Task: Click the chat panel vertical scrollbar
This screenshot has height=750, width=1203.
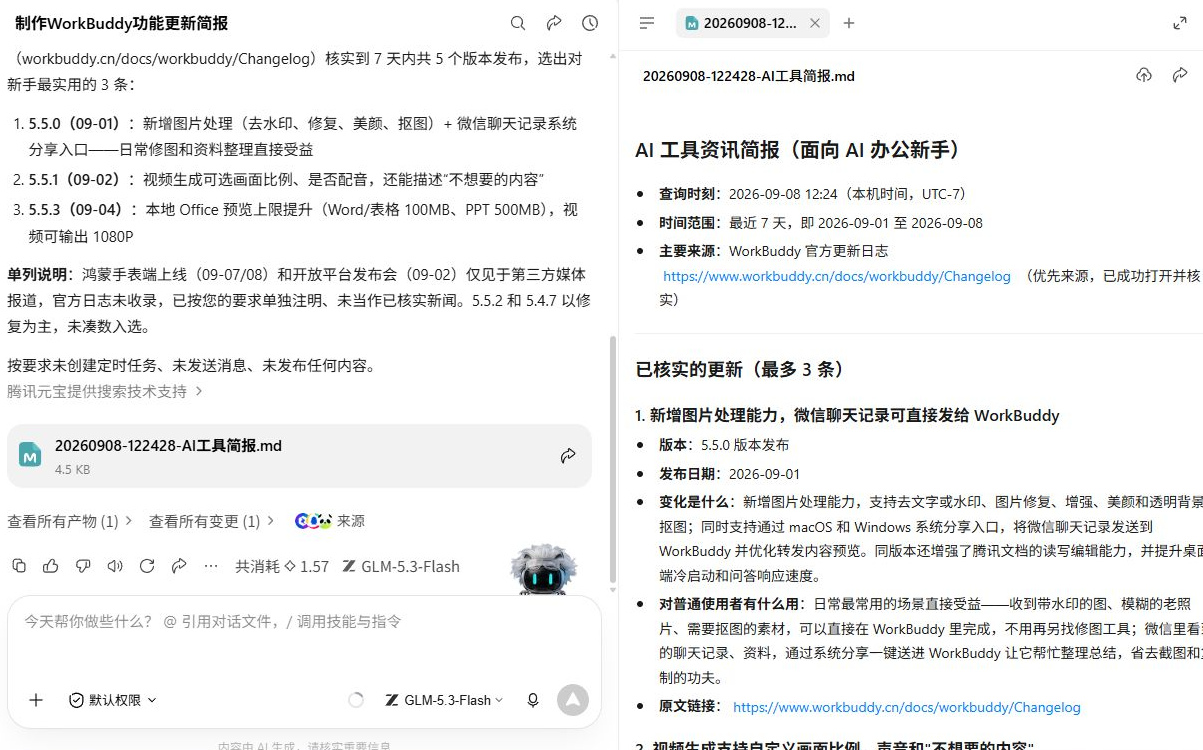Action: coord(613,459)
